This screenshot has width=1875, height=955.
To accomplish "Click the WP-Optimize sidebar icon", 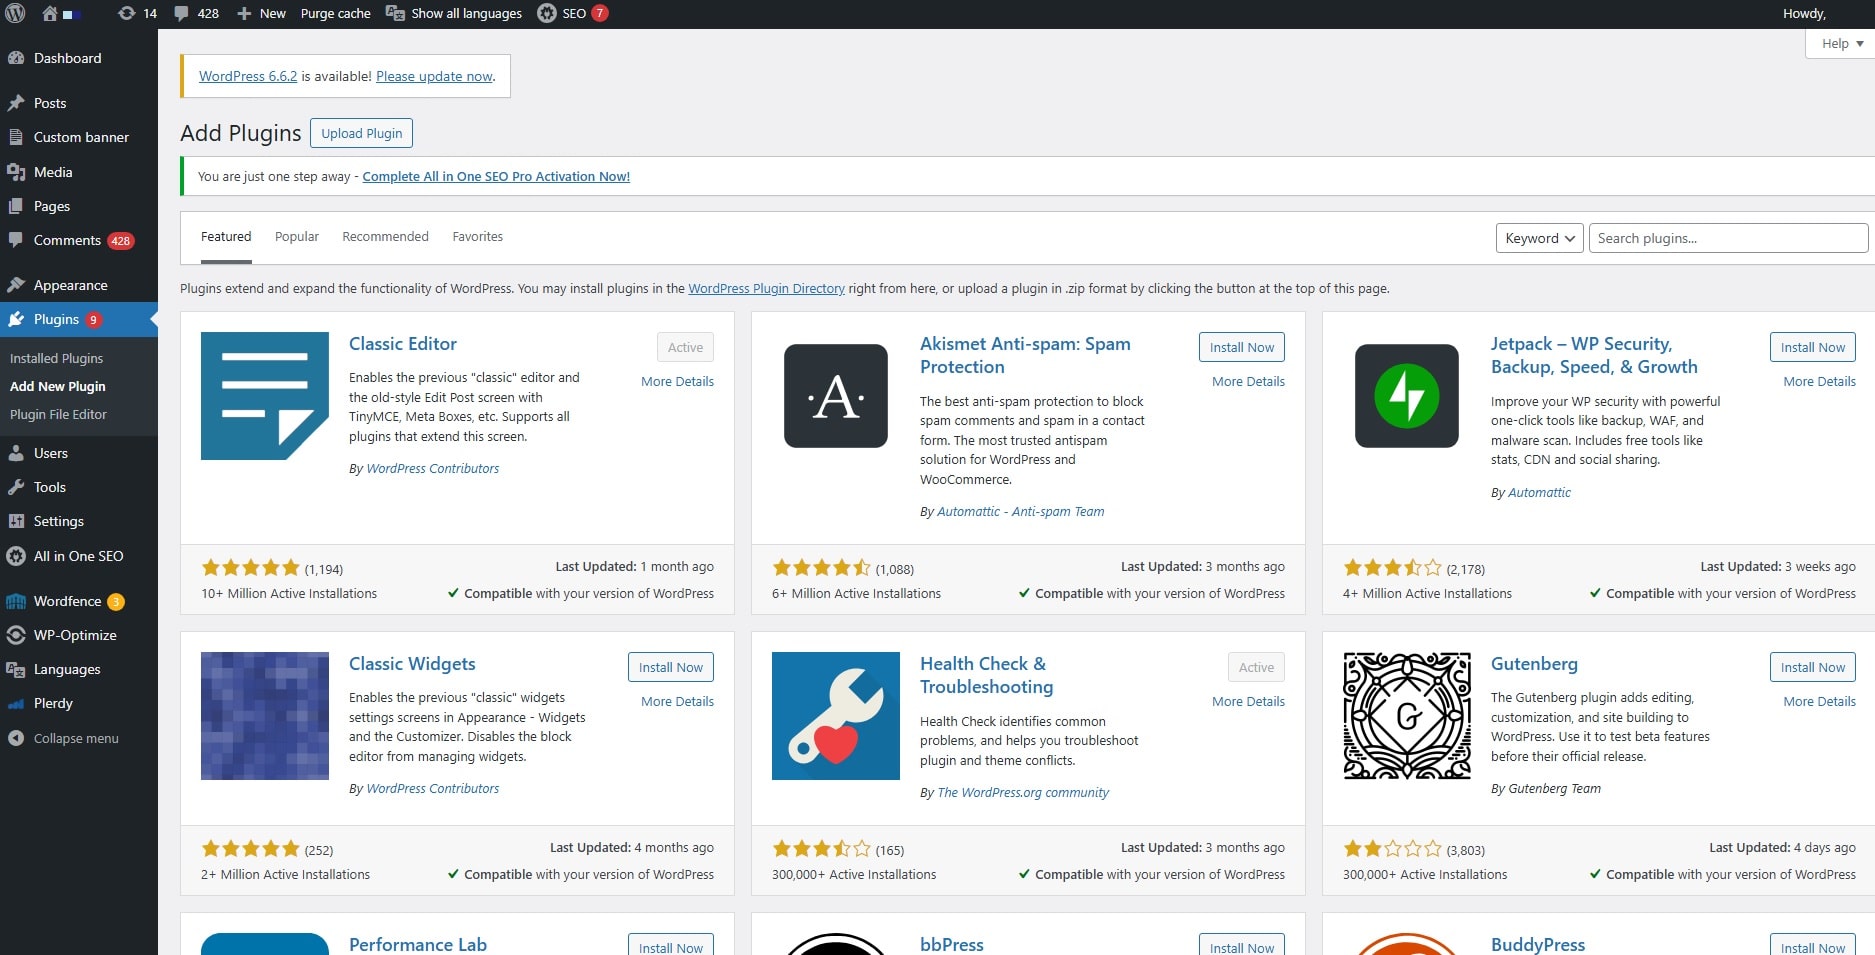I will point(16,635).
